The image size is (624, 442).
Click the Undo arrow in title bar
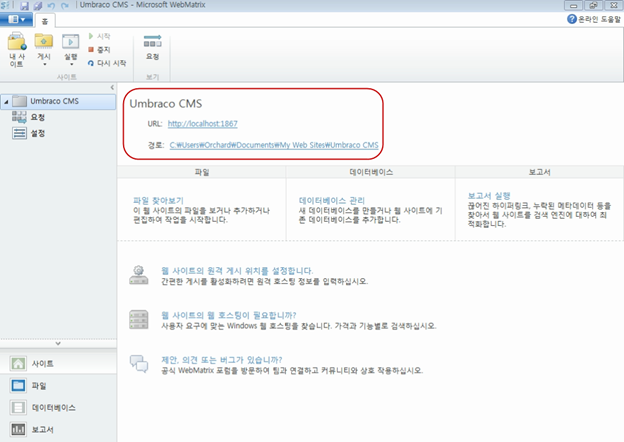click(51, 6)
